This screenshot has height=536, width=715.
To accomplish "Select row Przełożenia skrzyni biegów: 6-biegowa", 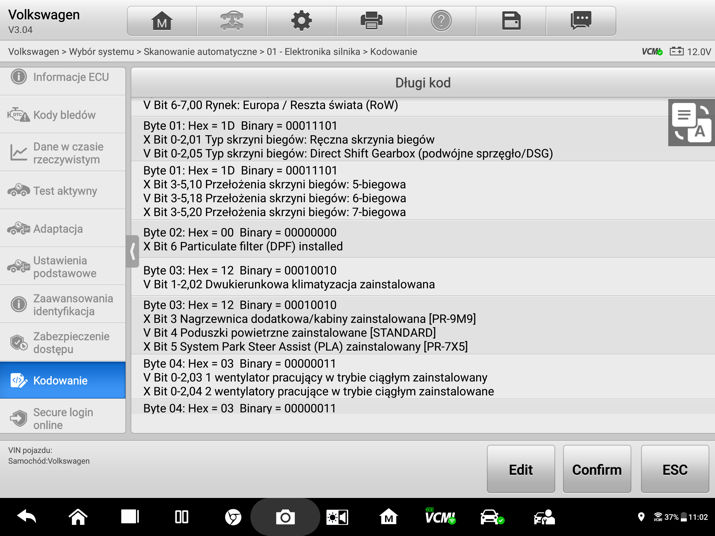I will (275, 198).
